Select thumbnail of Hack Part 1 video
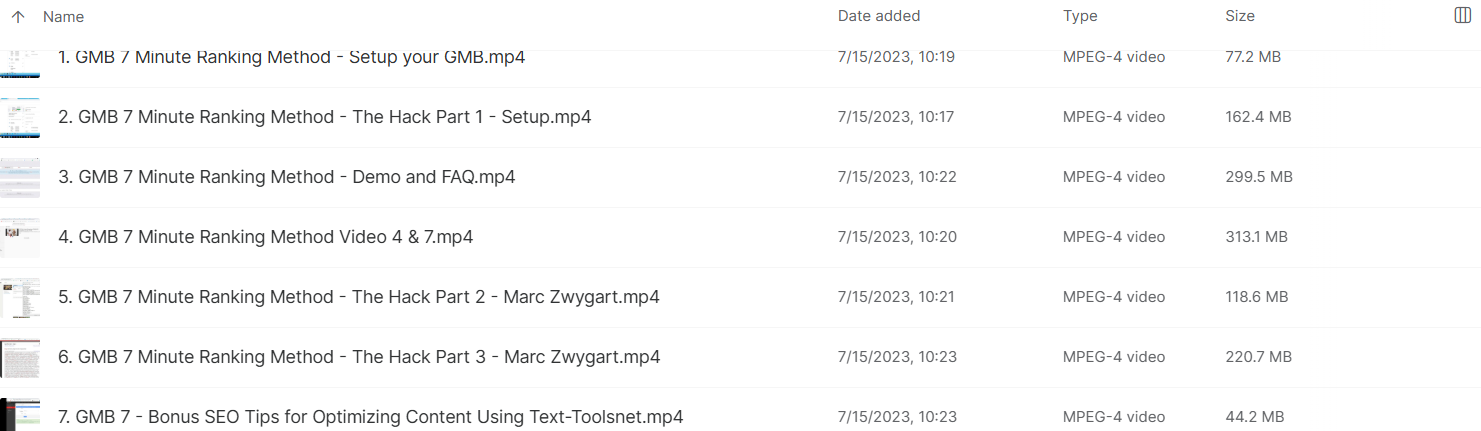1481x431 pixels. [20, 117]
